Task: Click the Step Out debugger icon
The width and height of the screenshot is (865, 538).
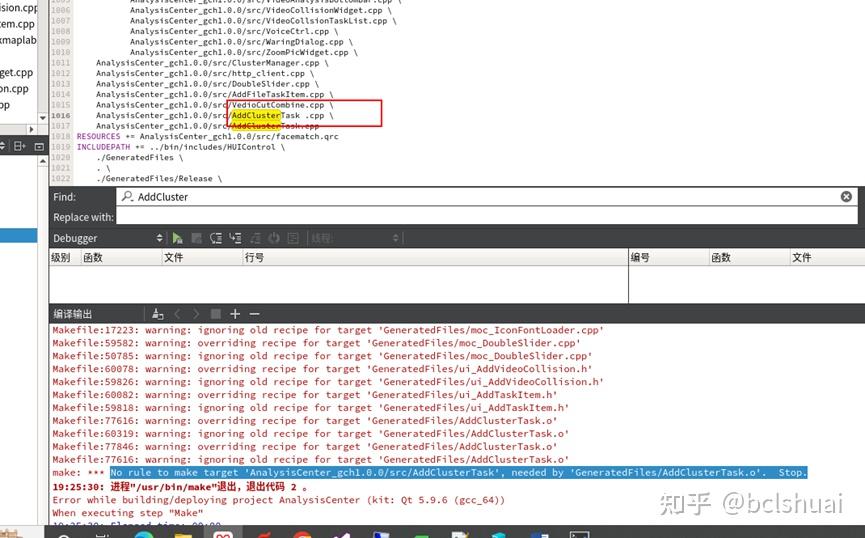Action: coord(255,238)
